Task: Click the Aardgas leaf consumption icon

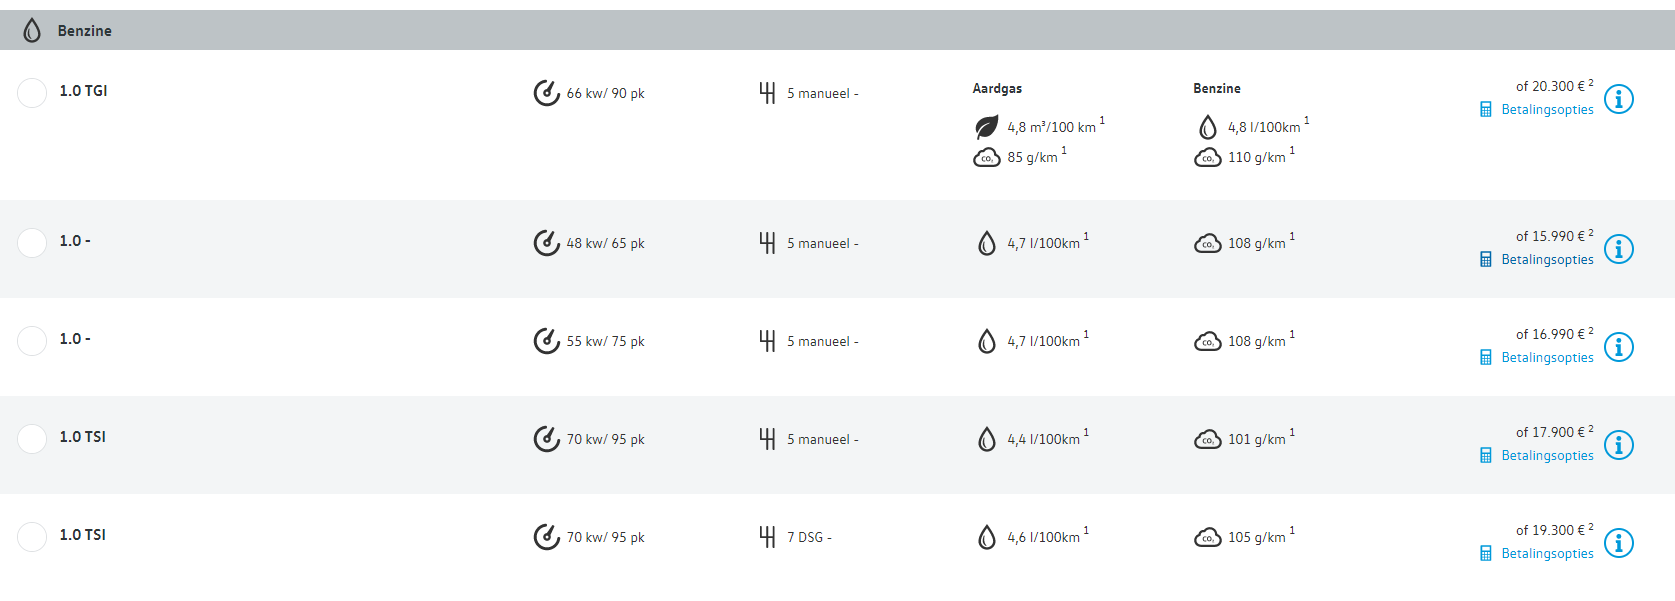Action: click(986, 127)
